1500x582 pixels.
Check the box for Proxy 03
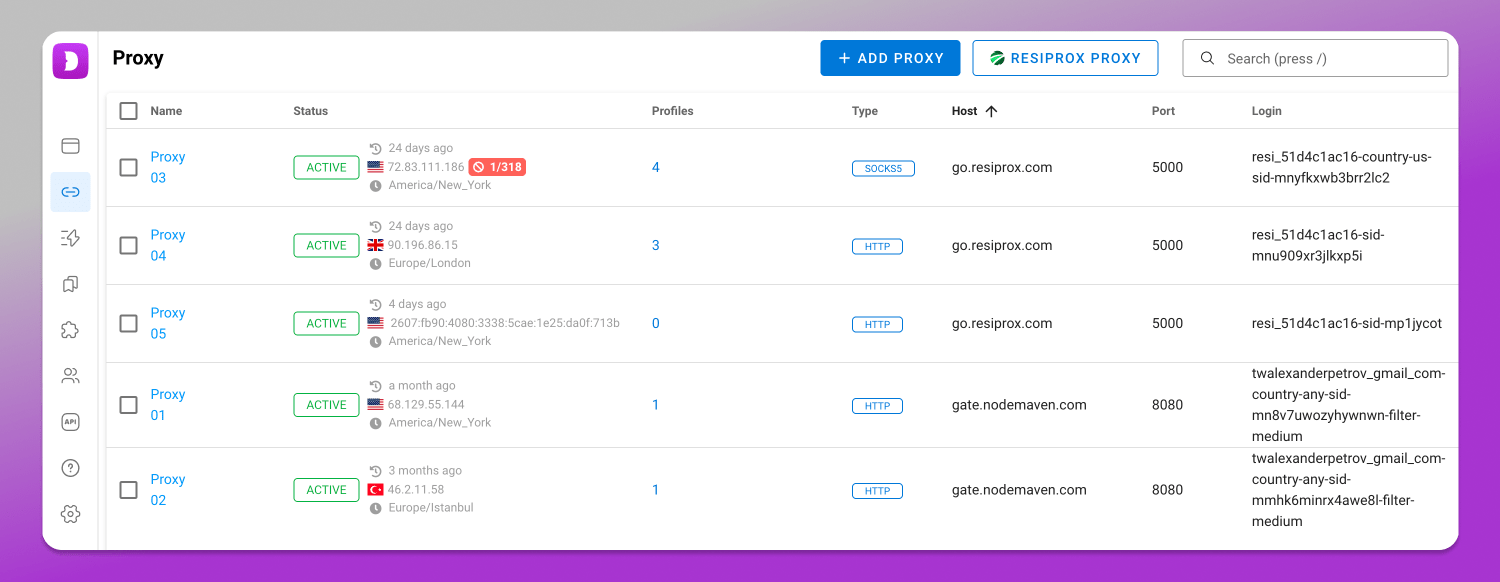(128, 167)
